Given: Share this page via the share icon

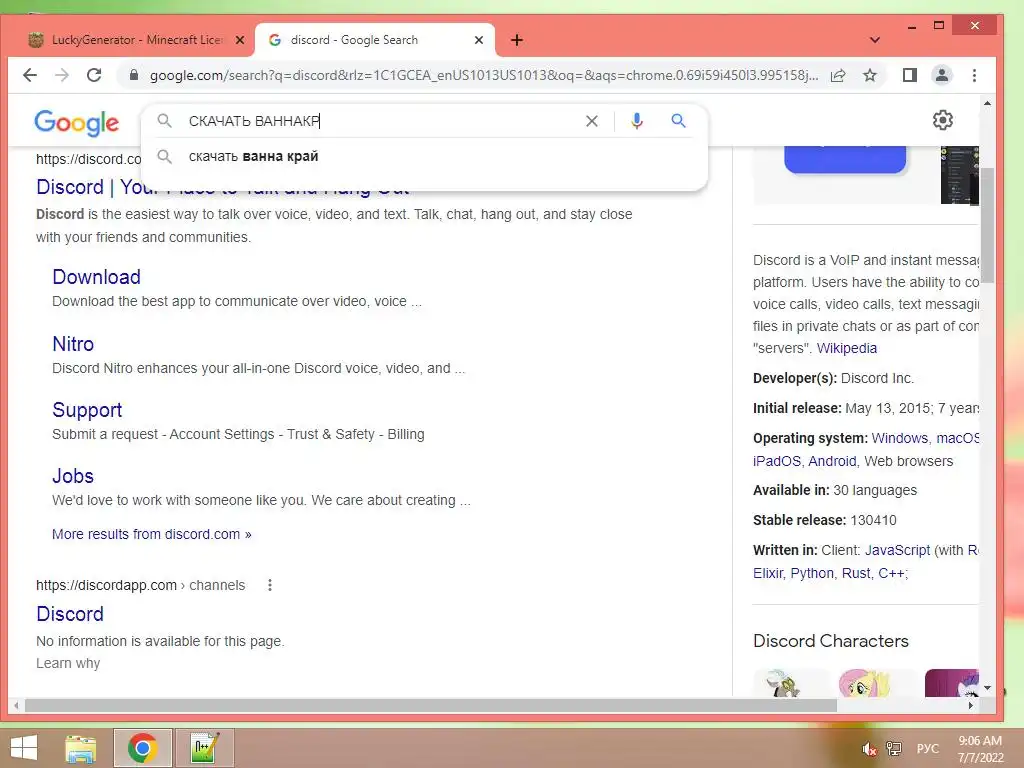Looking at the screenshot, I should tap(838, 75).
